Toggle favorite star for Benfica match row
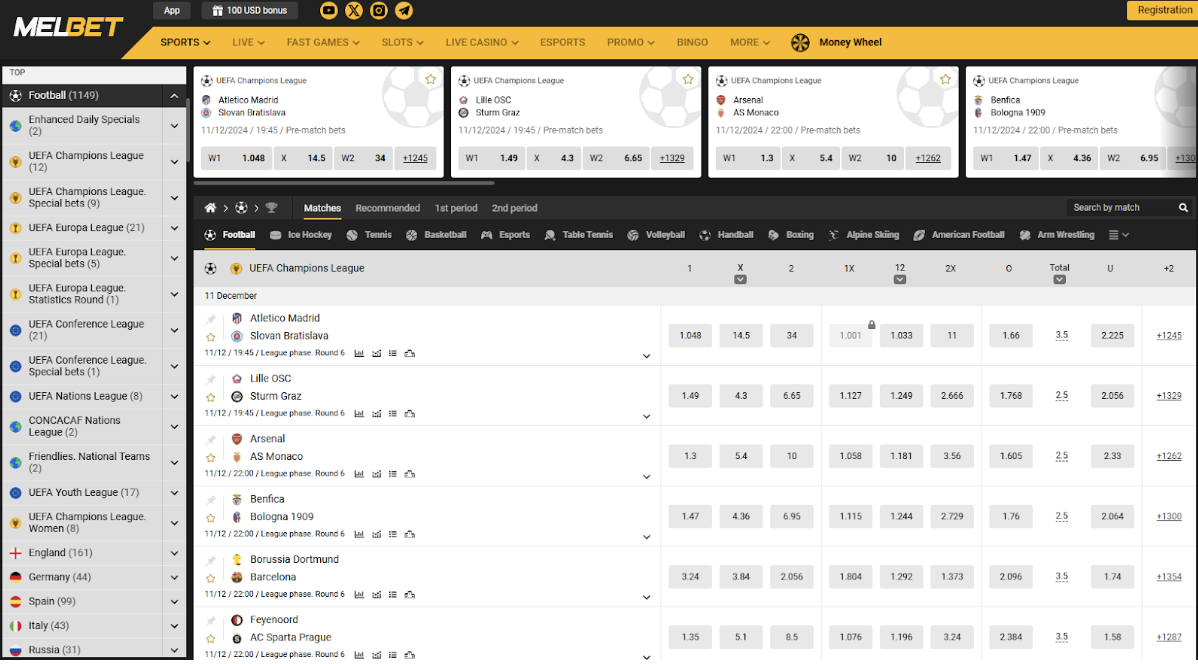 point(211,518)
